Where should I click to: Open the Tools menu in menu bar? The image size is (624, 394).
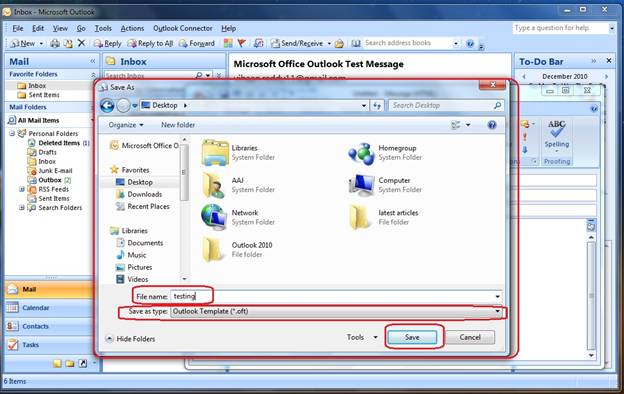(x=103, y=28)
